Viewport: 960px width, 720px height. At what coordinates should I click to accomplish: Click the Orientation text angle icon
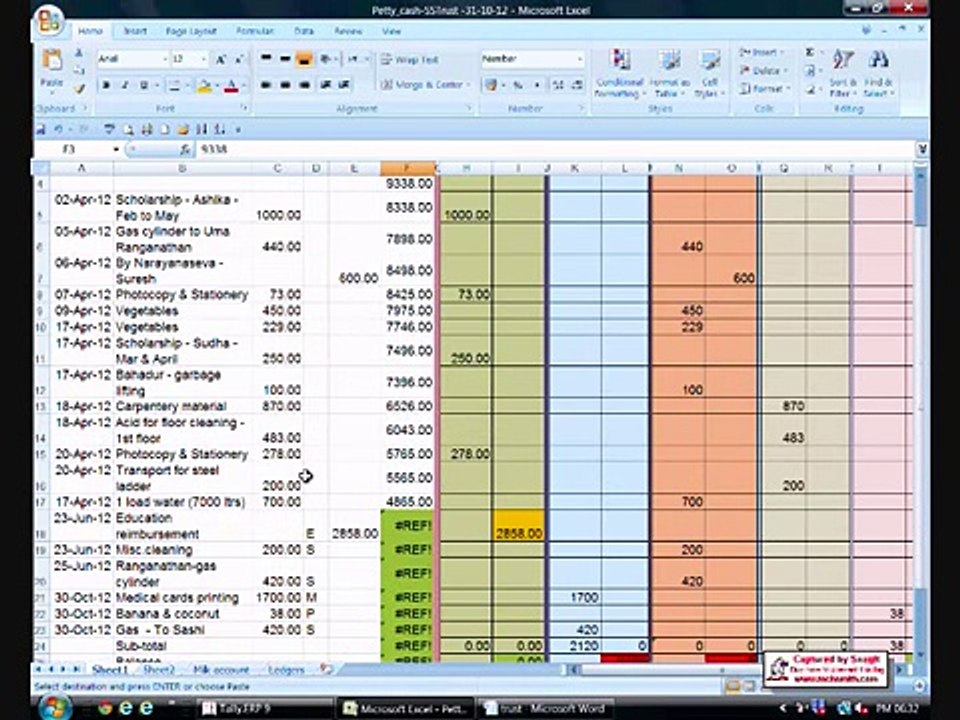326,59
